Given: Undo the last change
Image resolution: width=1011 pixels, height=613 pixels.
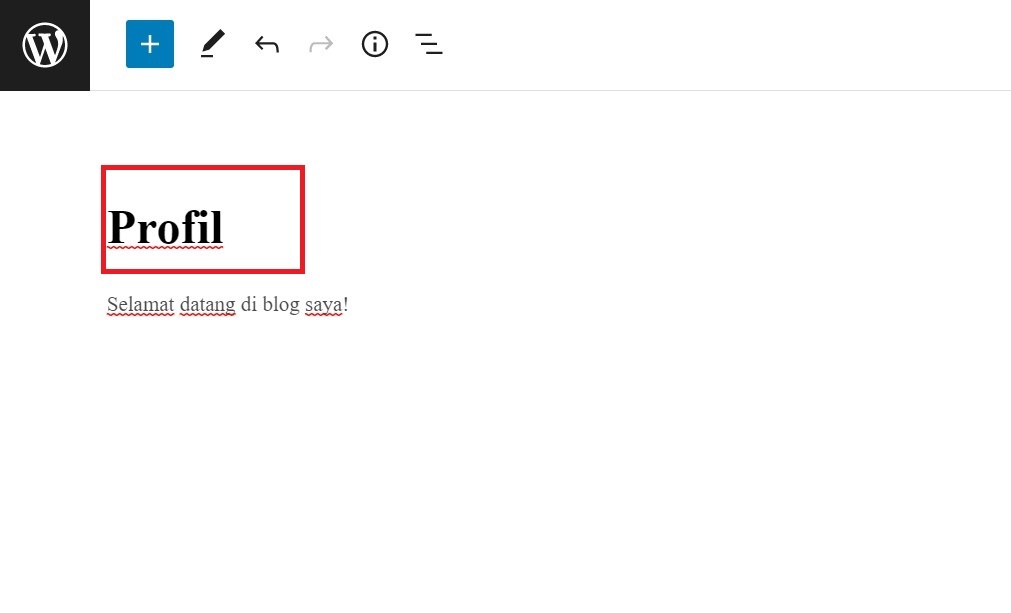Looking at the screenshot, I should pyautogui.click(x=266, y=45).
